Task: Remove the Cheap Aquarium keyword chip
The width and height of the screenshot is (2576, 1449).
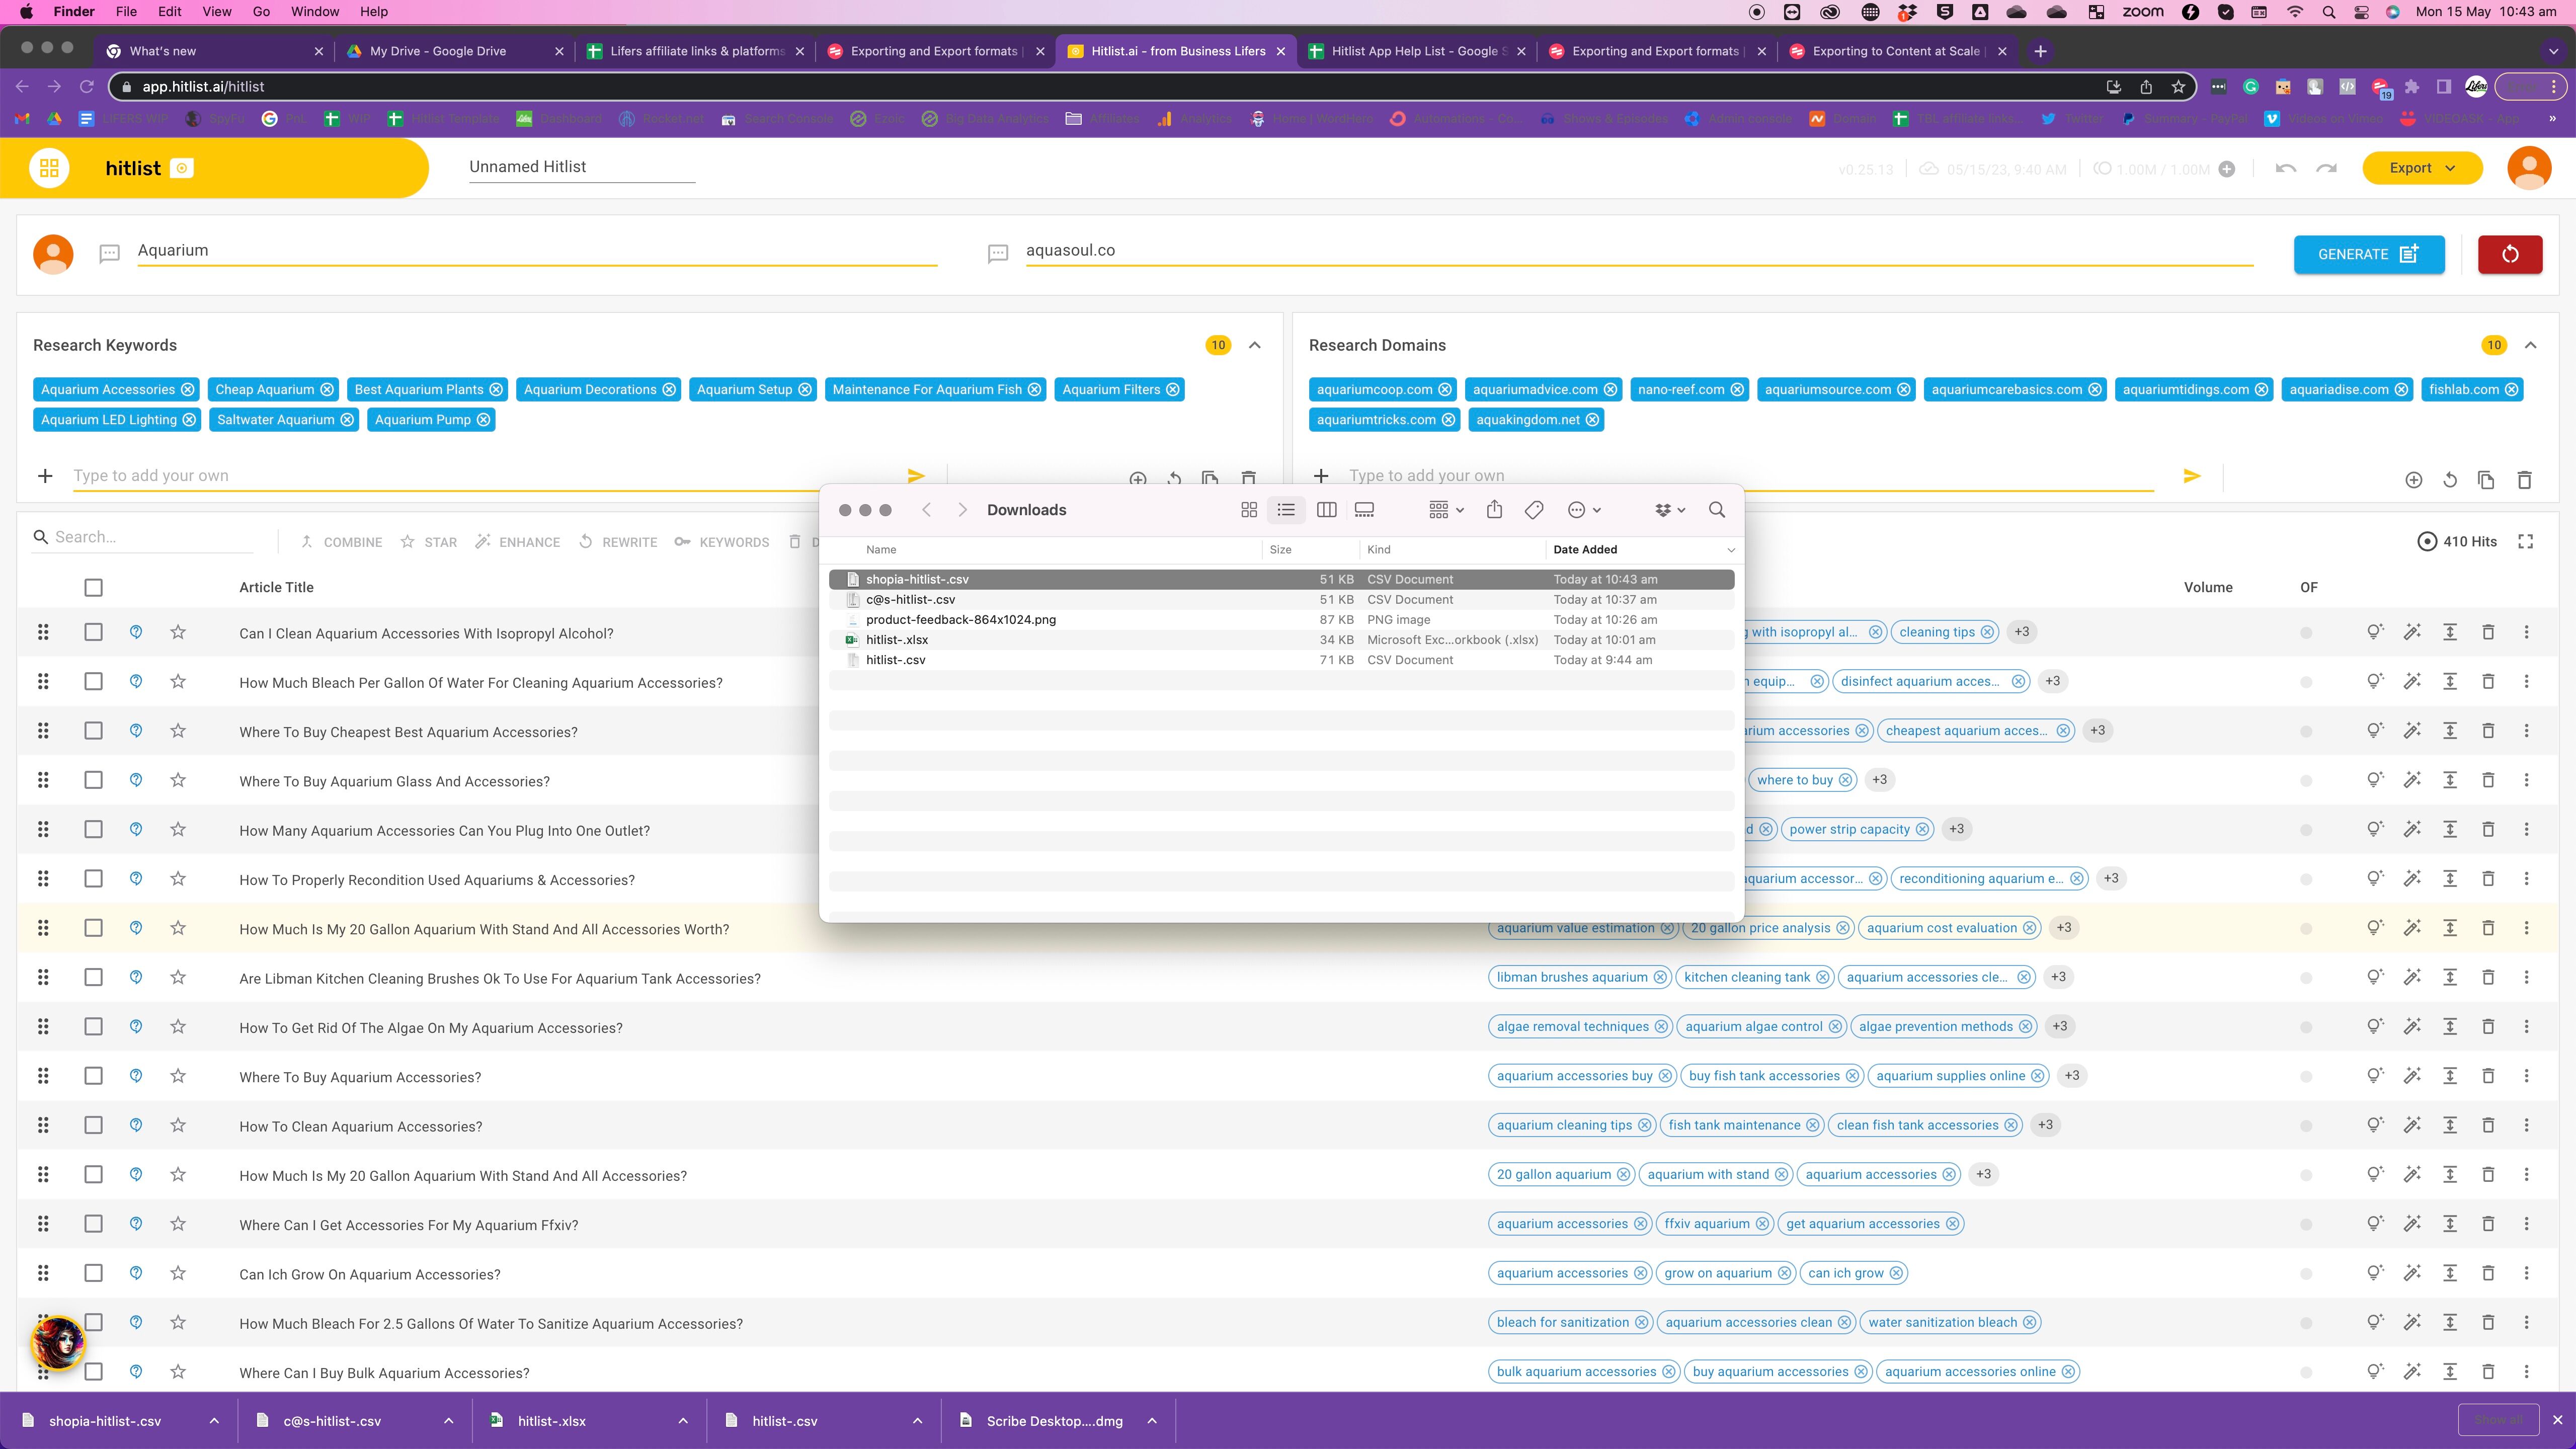Action: click(326, 390)
